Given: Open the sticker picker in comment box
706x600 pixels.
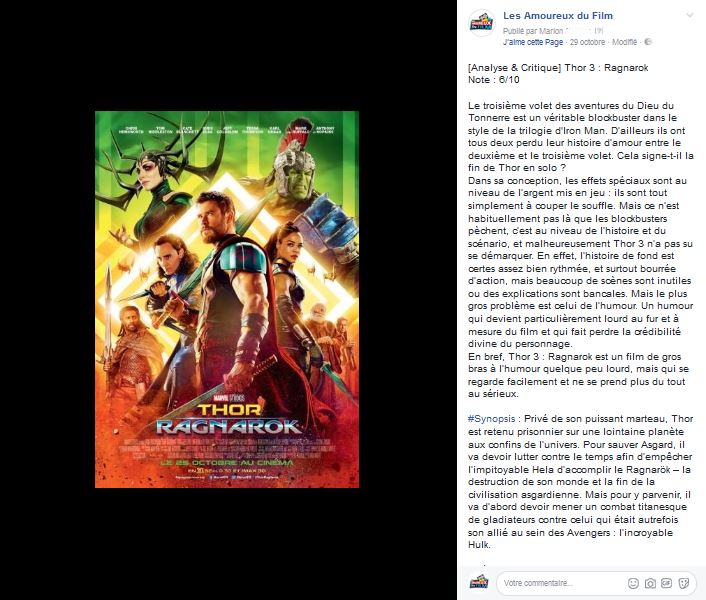Looking at the screenshot, I should click(x=683, y=583).
